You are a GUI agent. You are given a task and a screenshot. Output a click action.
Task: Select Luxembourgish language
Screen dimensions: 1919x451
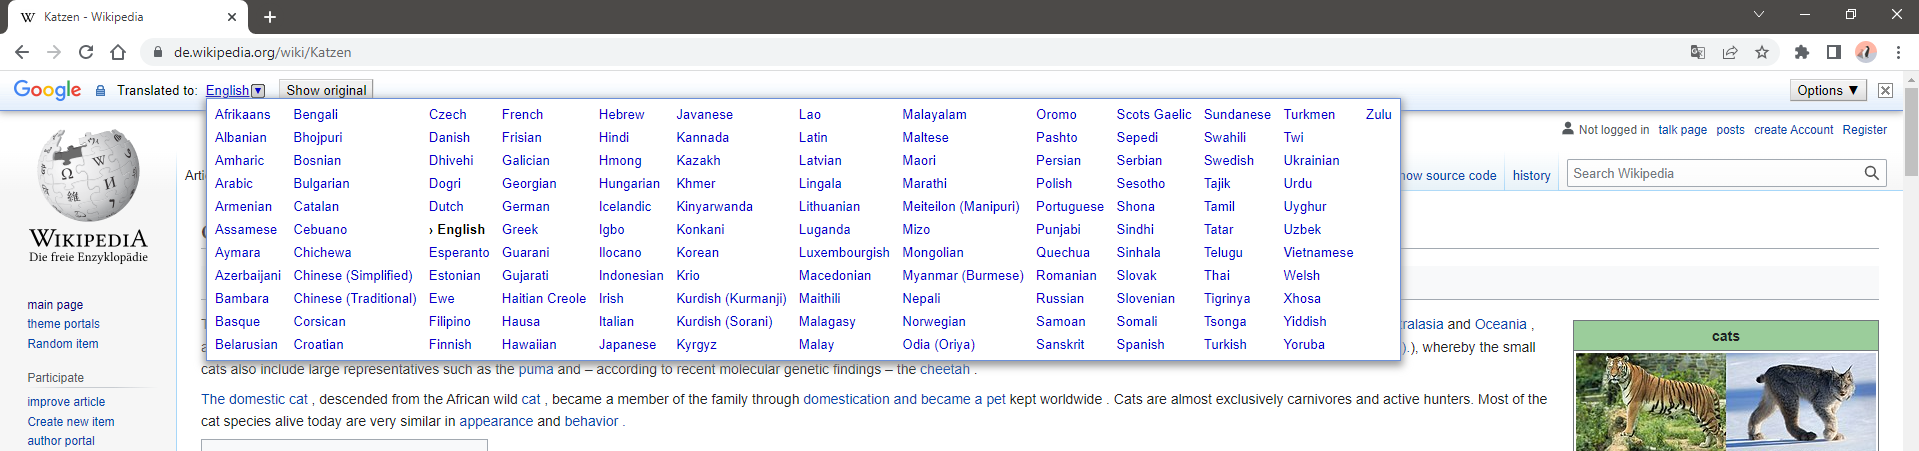[844, 252]
